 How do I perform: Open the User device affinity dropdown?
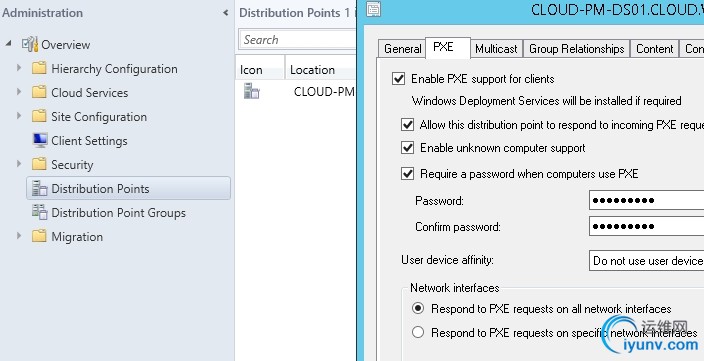[x=646, y=260]
